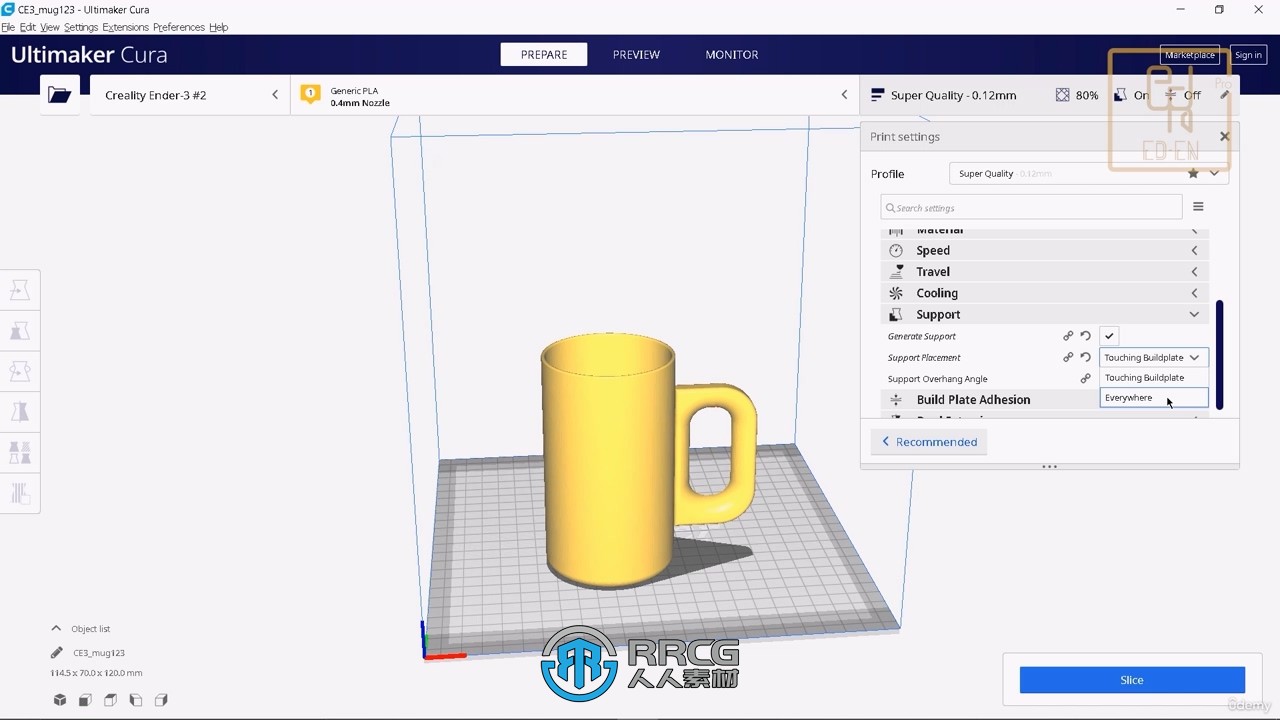Select the Per Model Settings tool

[20, 453]
